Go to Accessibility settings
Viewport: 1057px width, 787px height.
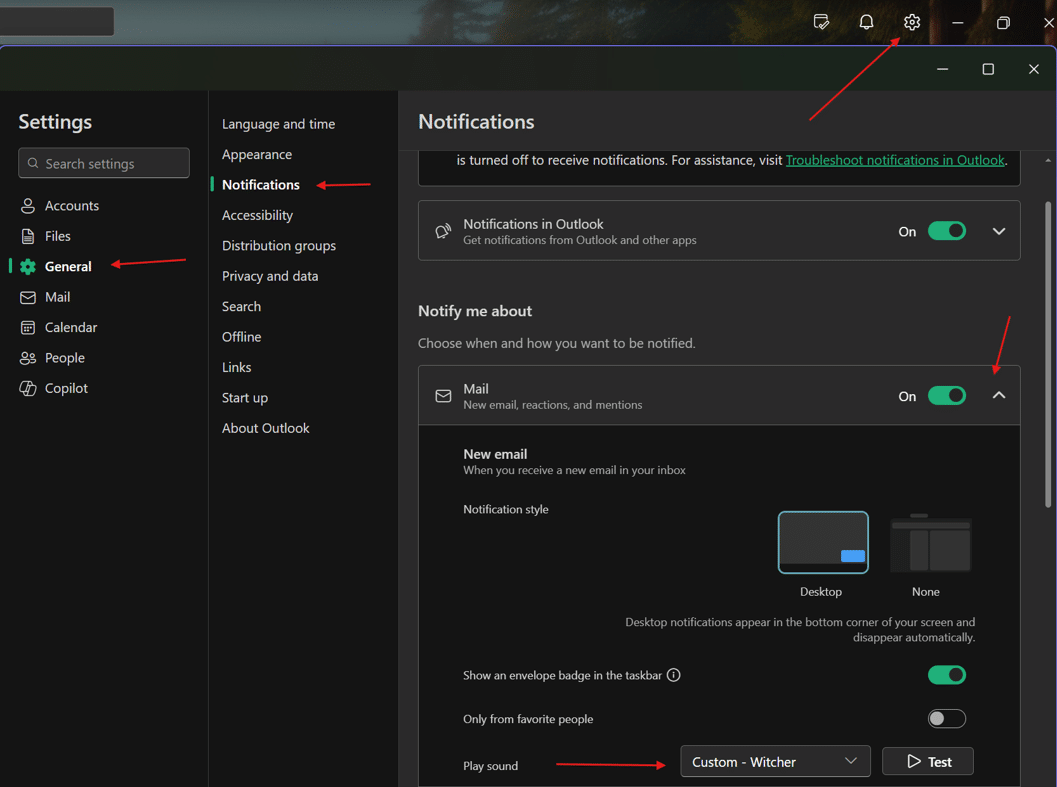tap(258, 215)
